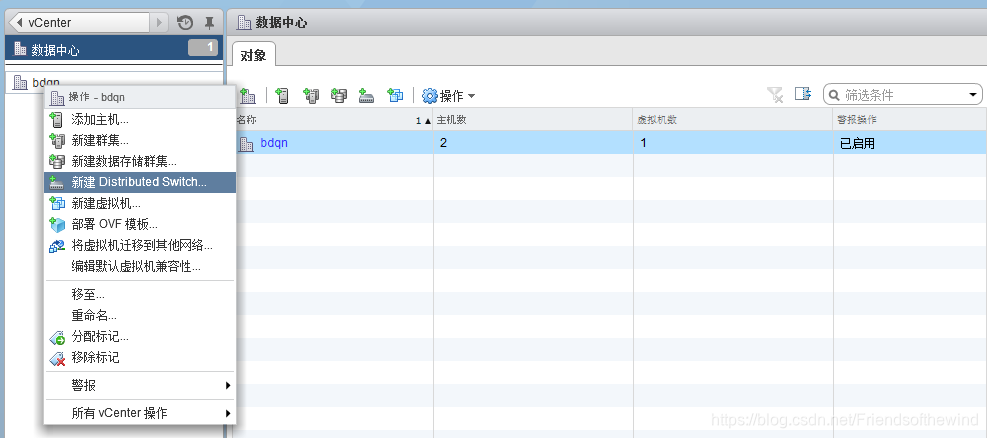Click the clear filter funnel icon
Viewport: 987px width, 438px height.
coord(776,95)
